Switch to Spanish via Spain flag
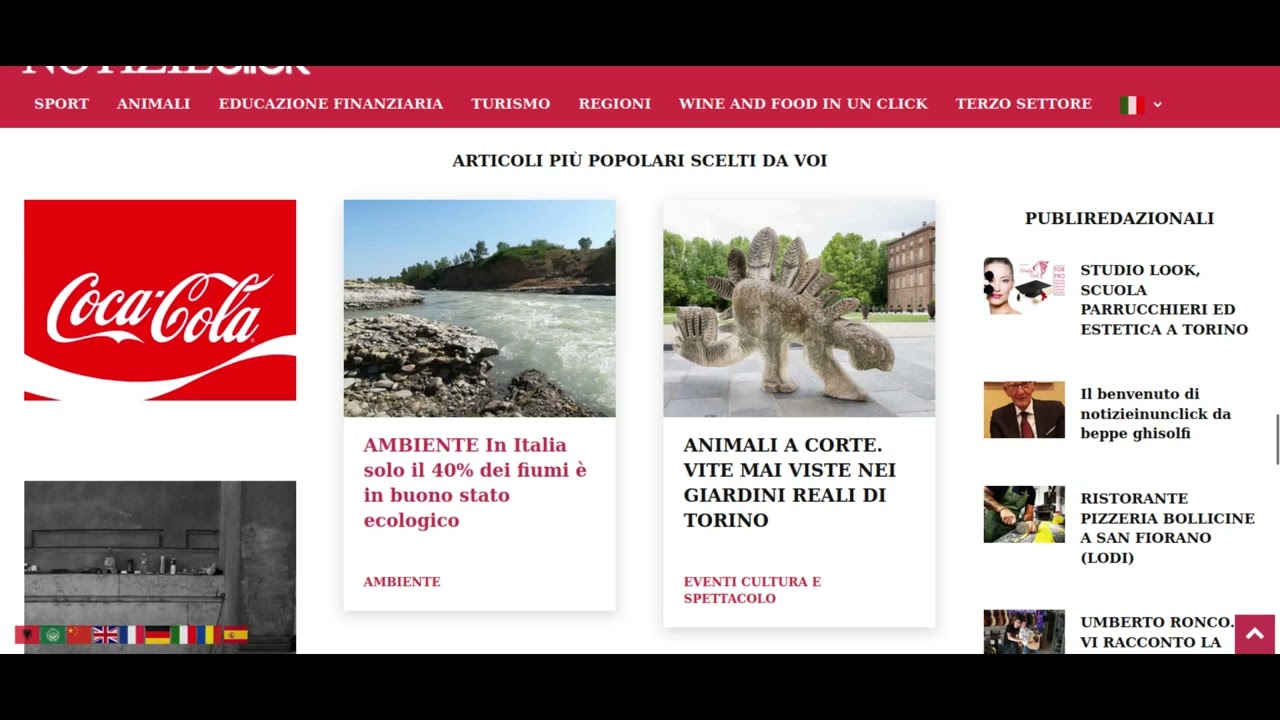Screen dimensions: 1280x720 click(x=235, y=635)
